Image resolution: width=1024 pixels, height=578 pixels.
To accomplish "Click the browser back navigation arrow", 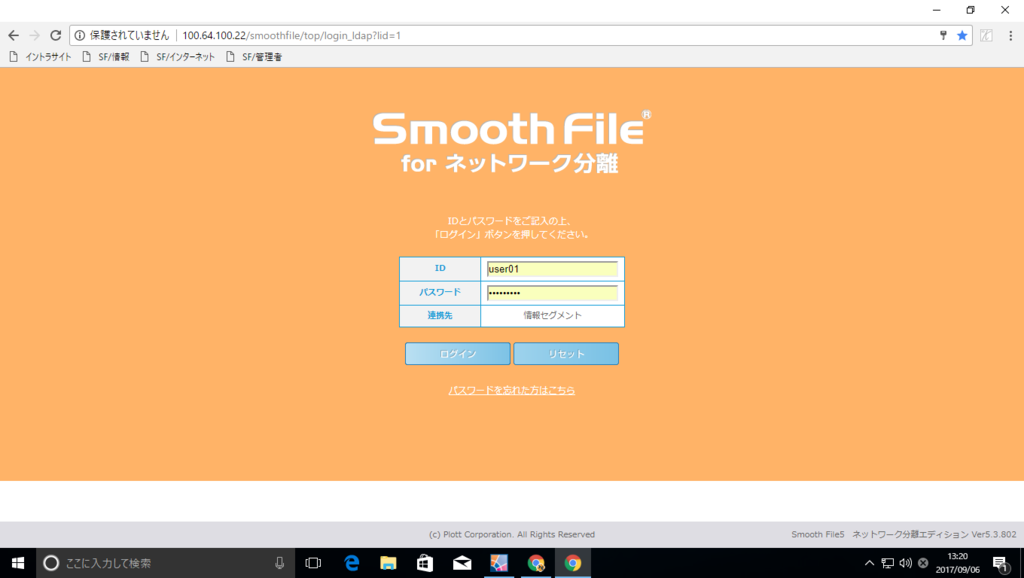I will click(x=12, y=35).
